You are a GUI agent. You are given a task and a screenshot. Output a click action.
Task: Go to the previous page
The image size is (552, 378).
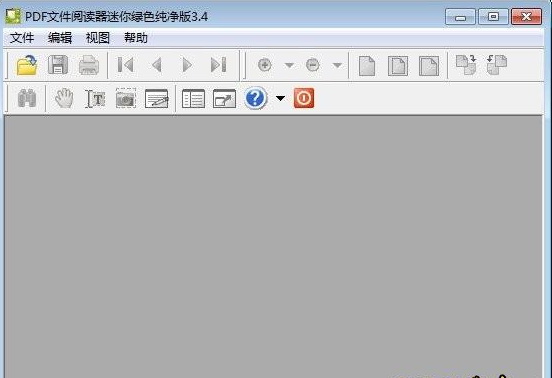point(157,65)
